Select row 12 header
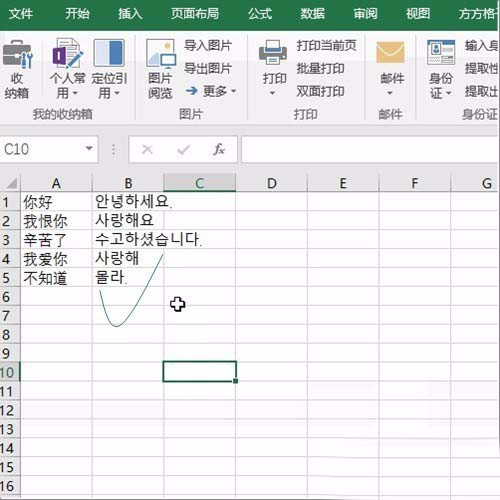 pos(10,410)
